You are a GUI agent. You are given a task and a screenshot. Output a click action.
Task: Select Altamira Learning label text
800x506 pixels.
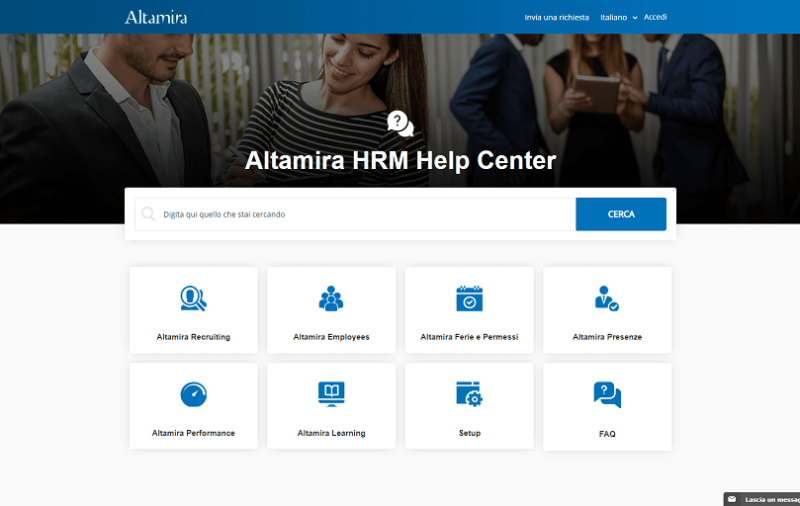[x=331, y=433]
